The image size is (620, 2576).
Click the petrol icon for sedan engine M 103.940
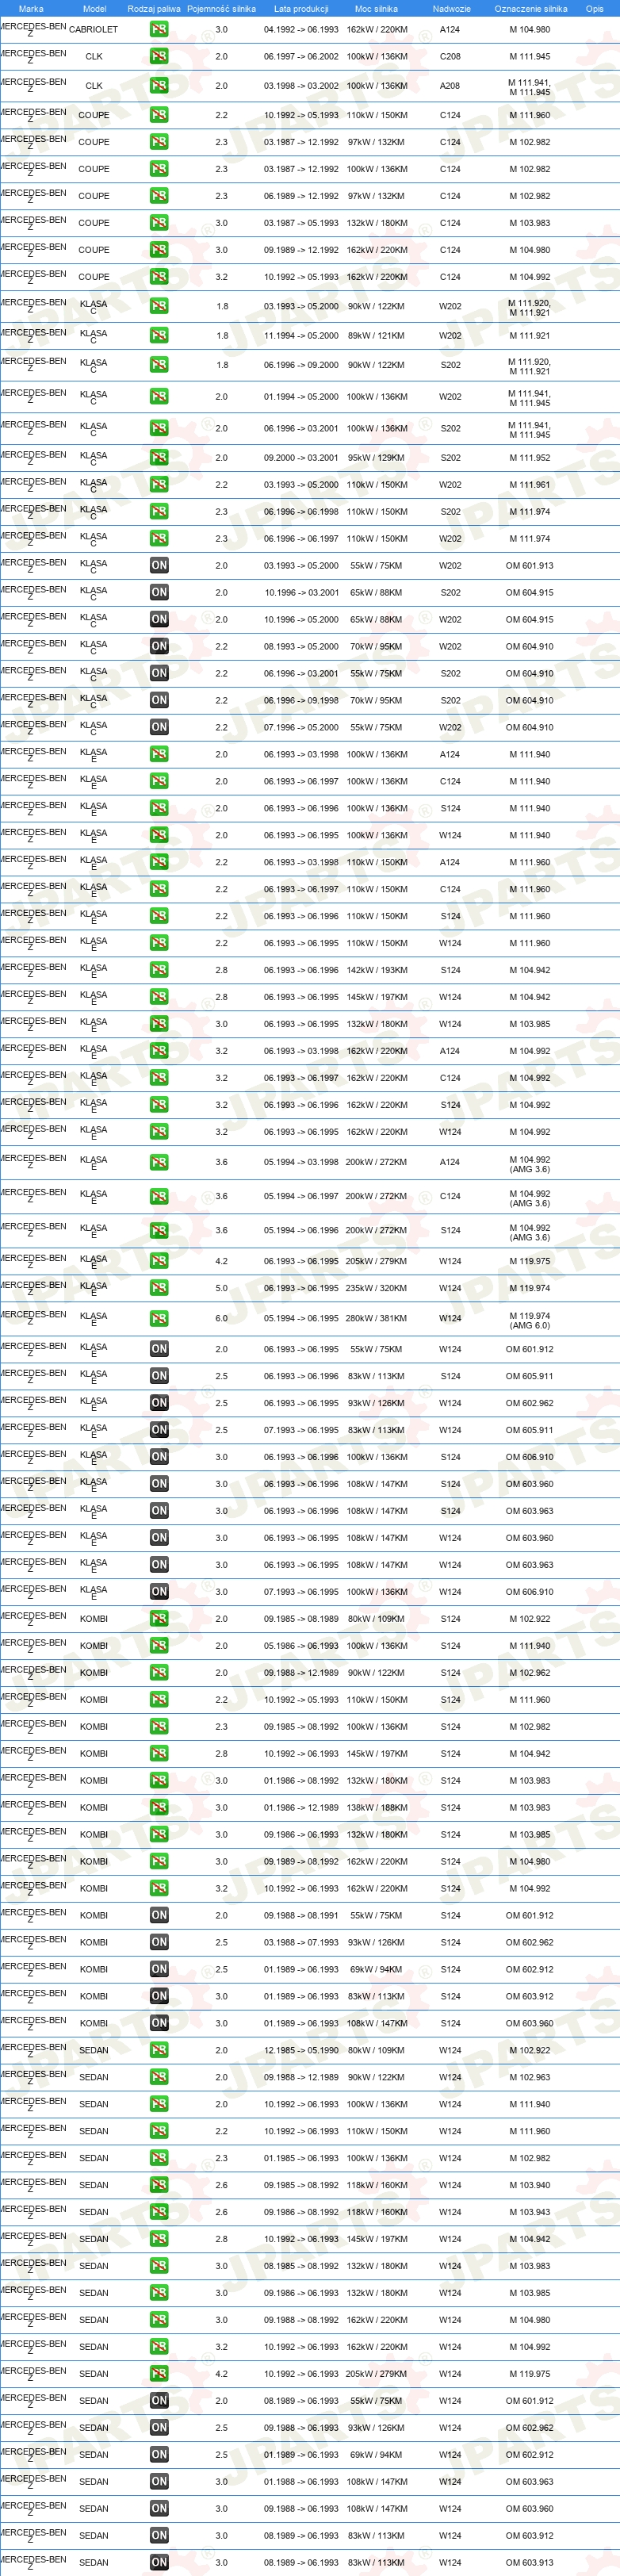pos(159,2185)
